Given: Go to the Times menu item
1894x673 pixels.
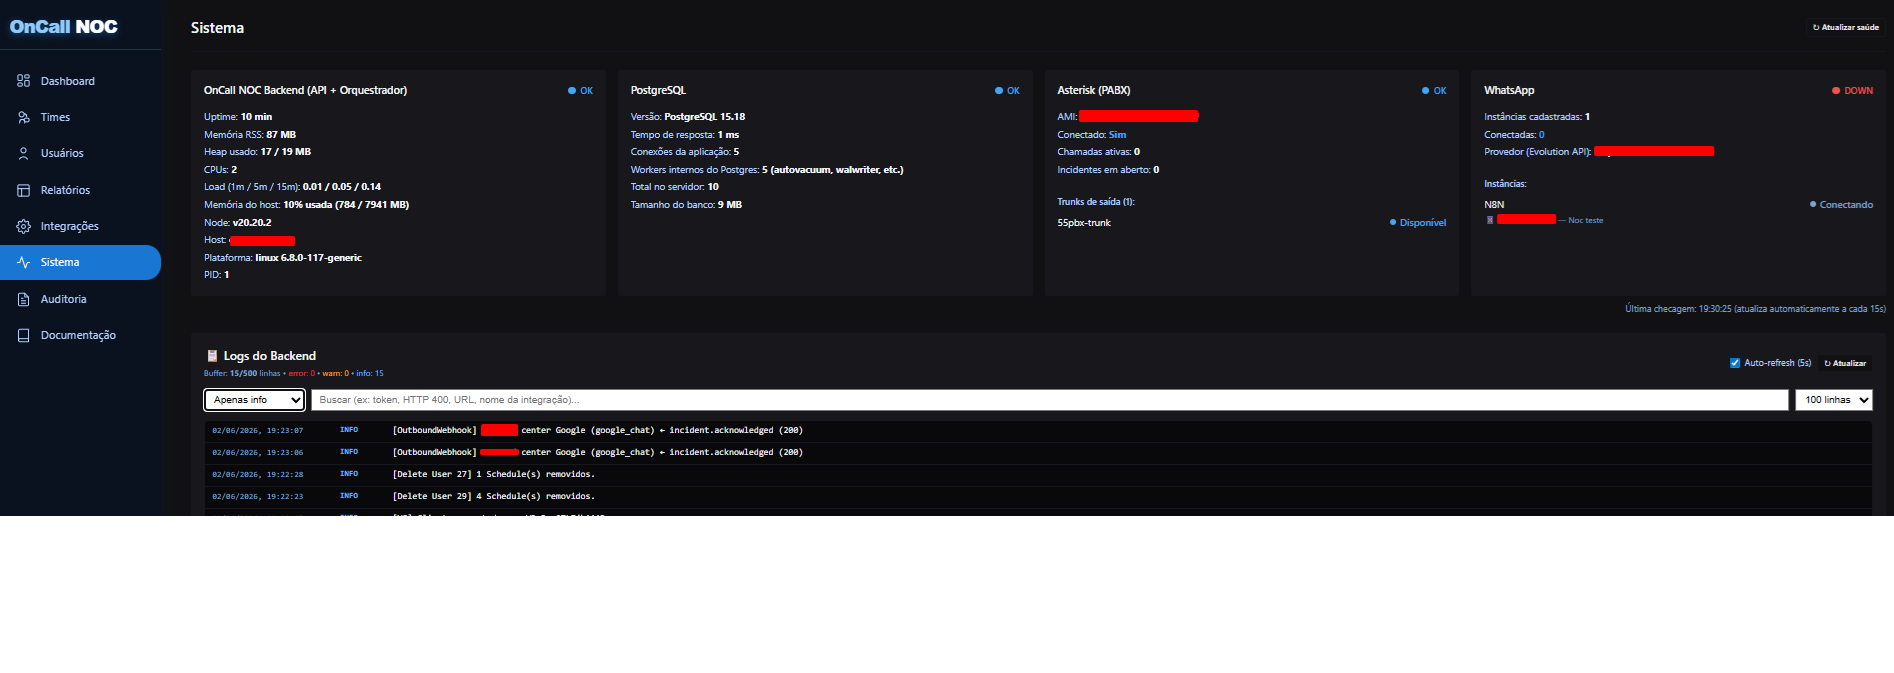Looking at the screenshot, I should tap(80, 117).
